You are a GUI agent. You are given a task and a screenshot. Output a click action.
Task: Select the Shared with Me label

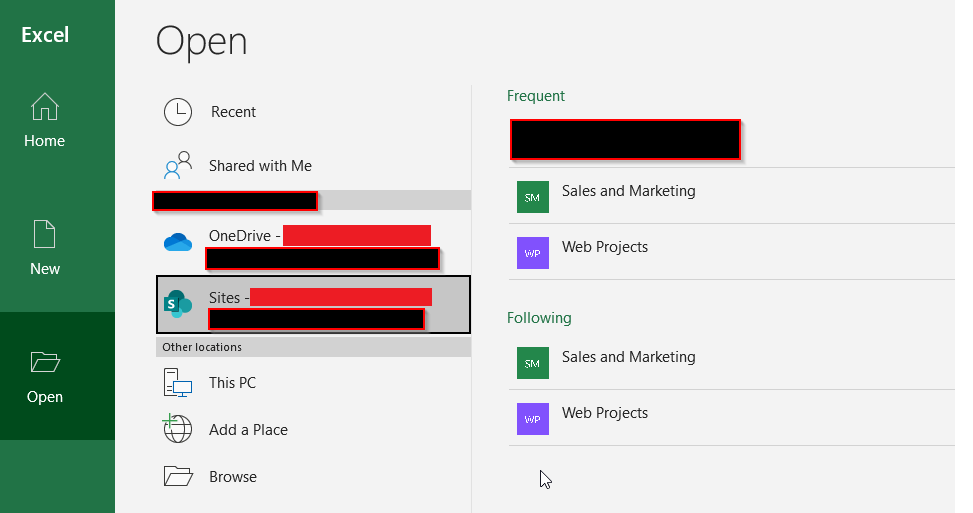[260, 166]
